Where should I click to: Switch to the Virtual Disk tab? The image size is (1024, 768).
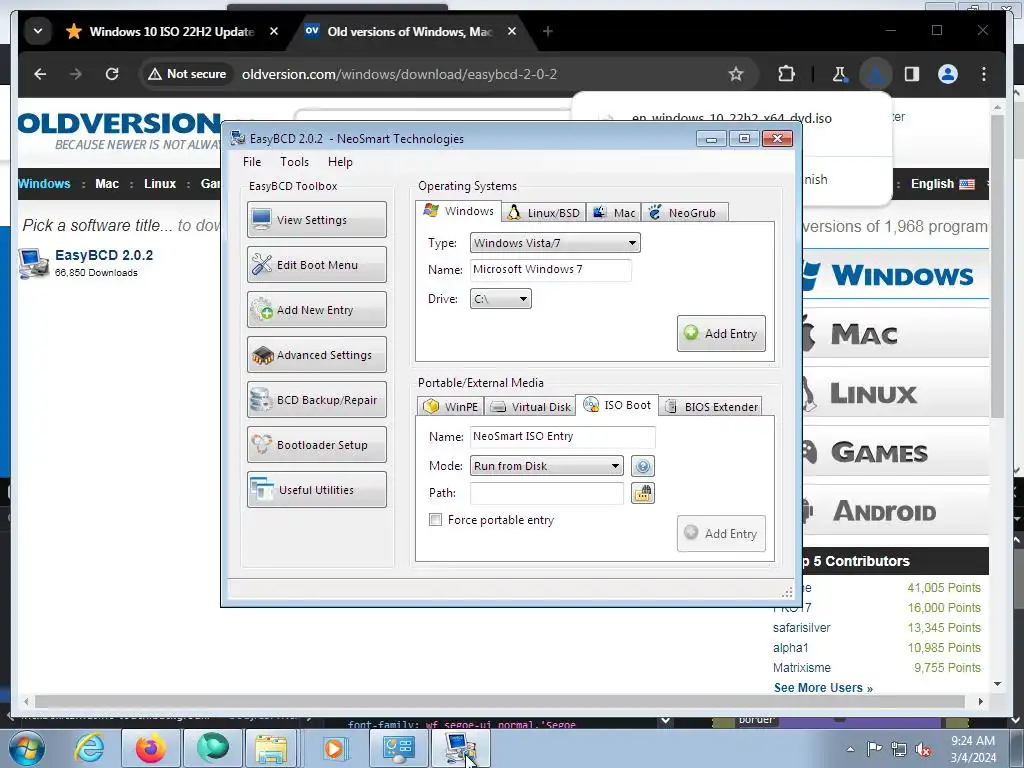click(x=530, y=407)
